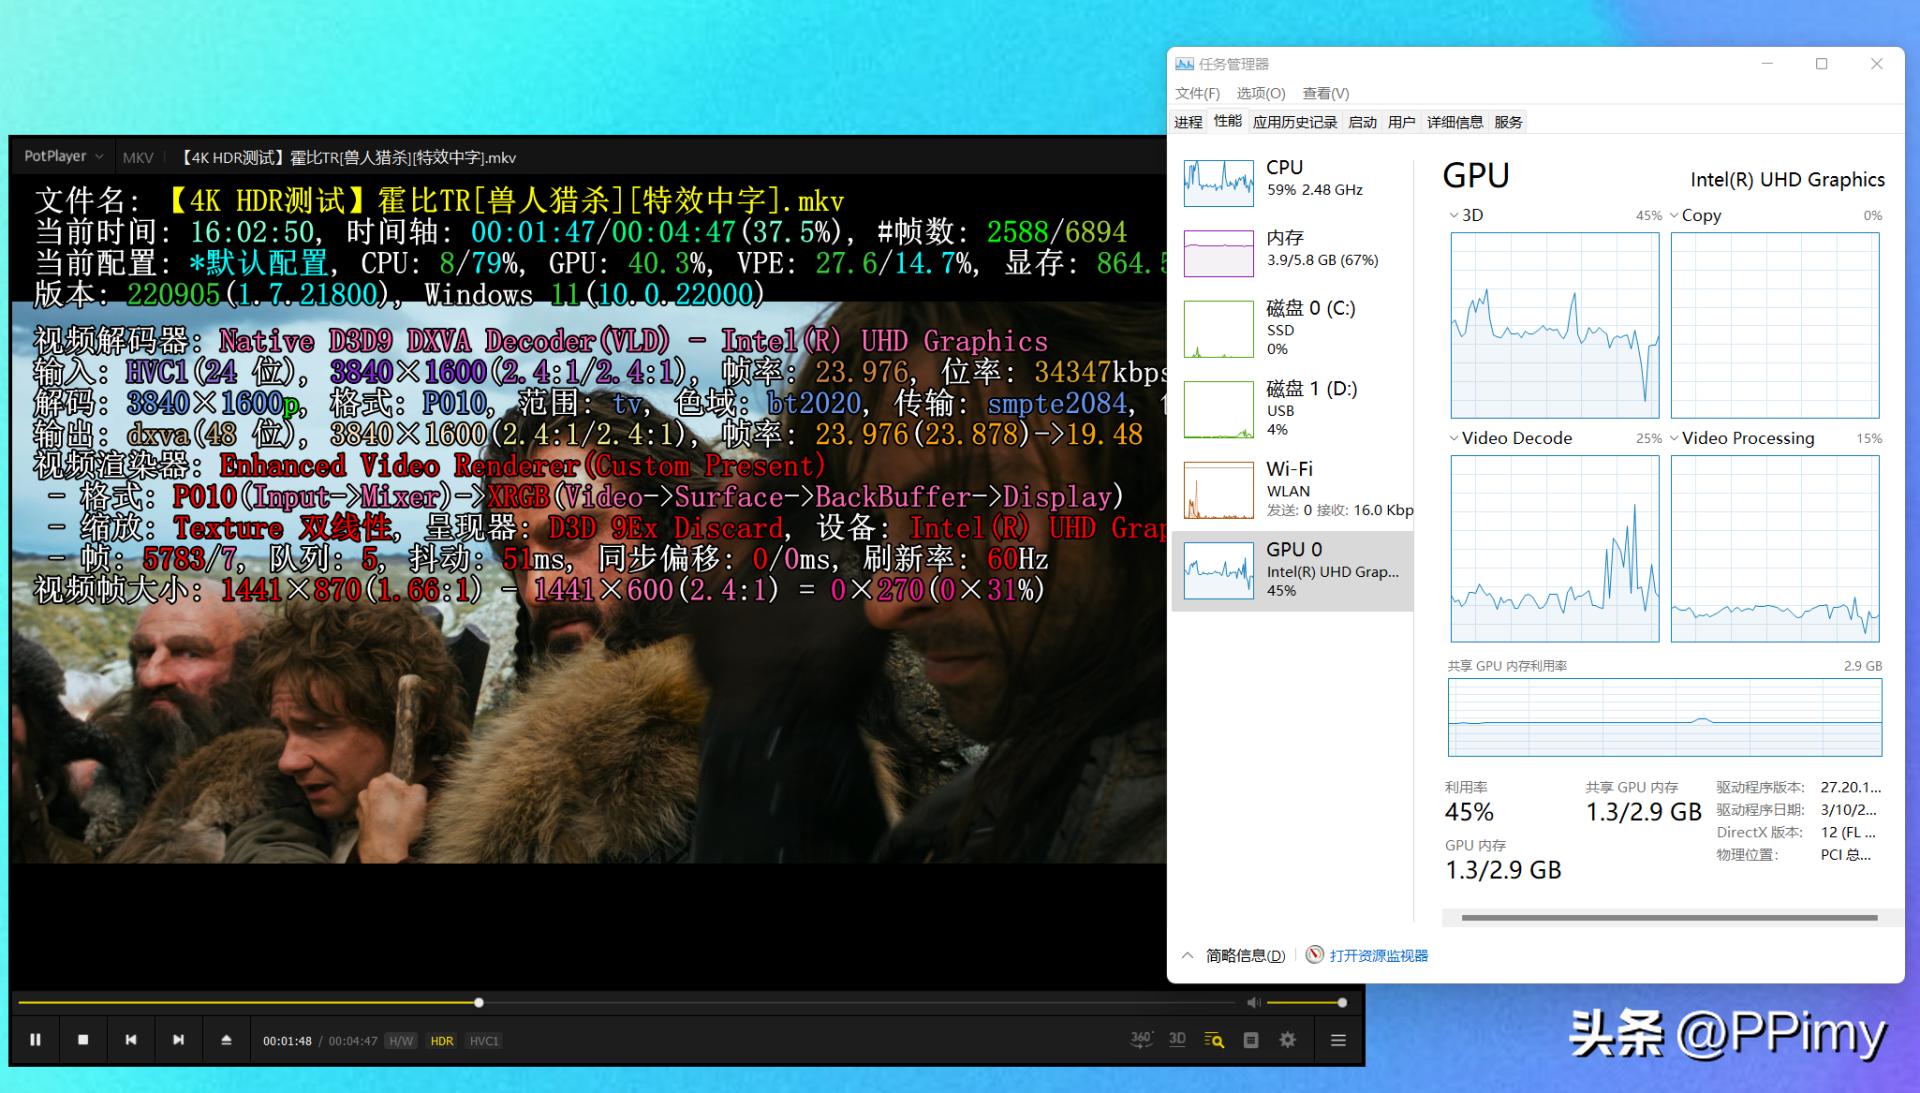
Task: Toggle 360 degree video mode
Action: 1141,1040
